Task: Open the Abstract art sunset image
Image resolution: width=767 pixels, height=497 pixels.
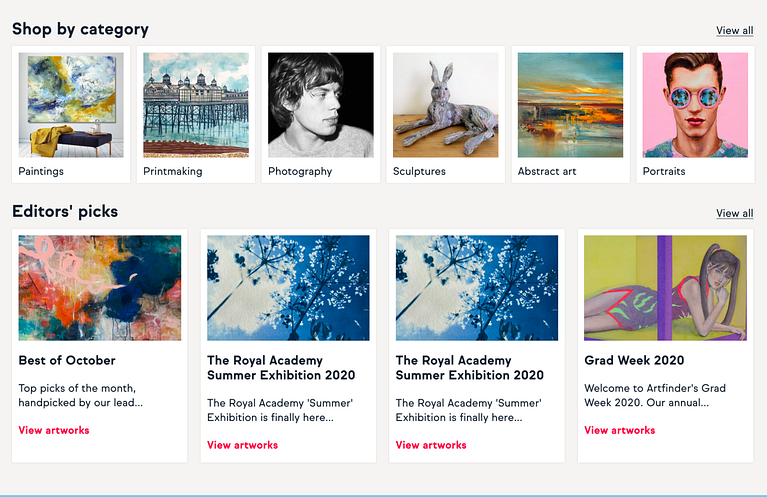Action: click(x=570, y=105)
